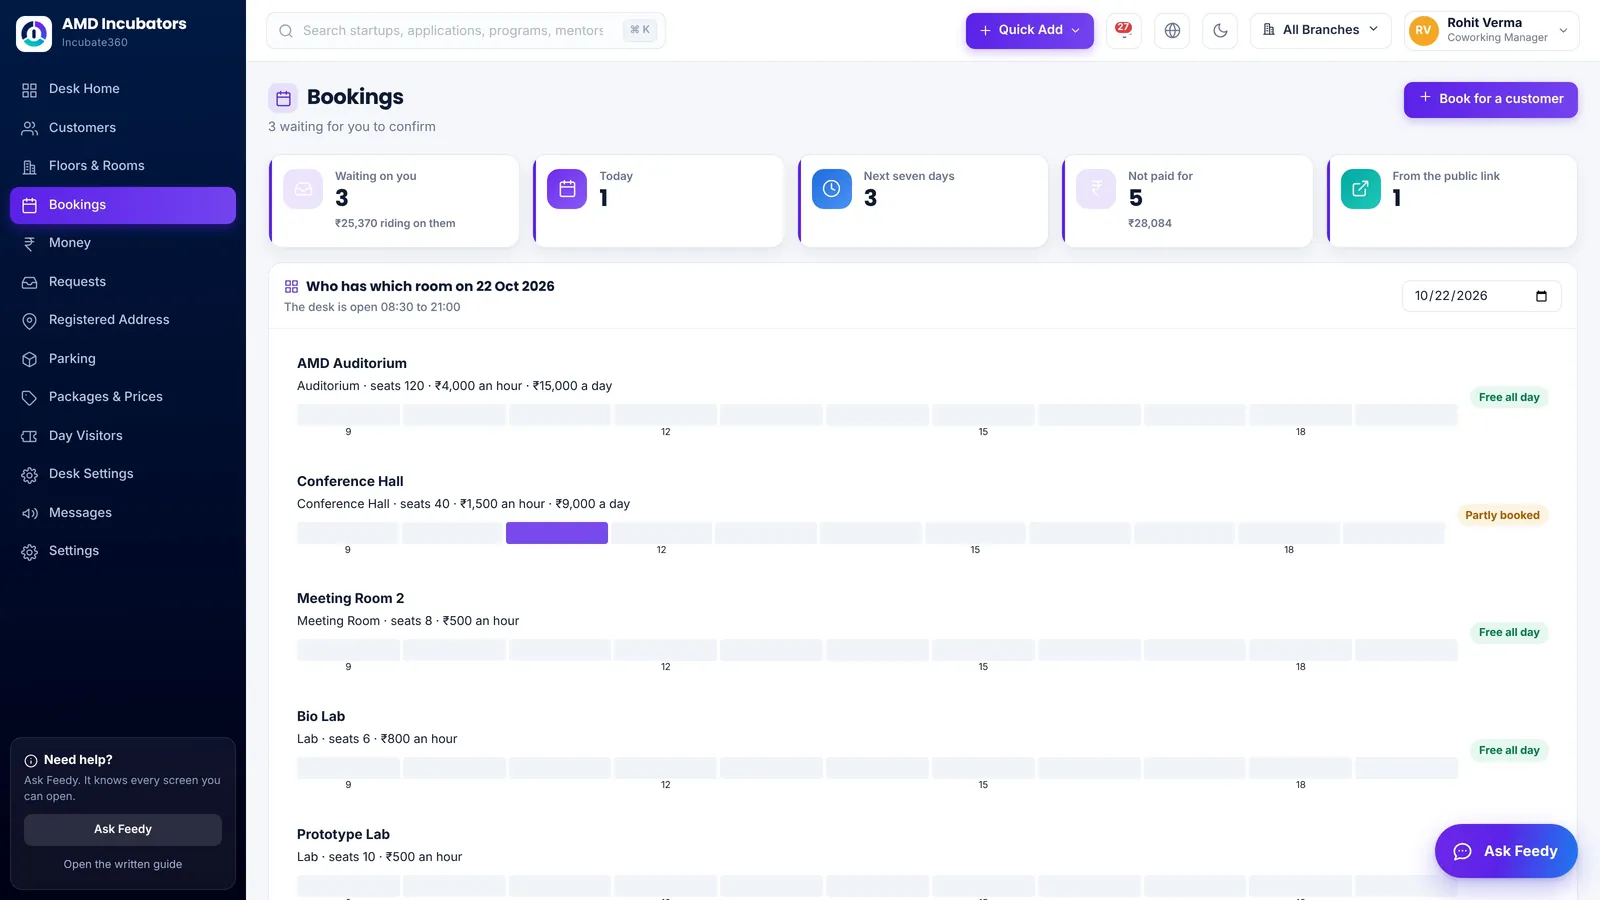Toggle dark mode moon icon
The height and width of the screenshot is (900, 1600).
1220,30
